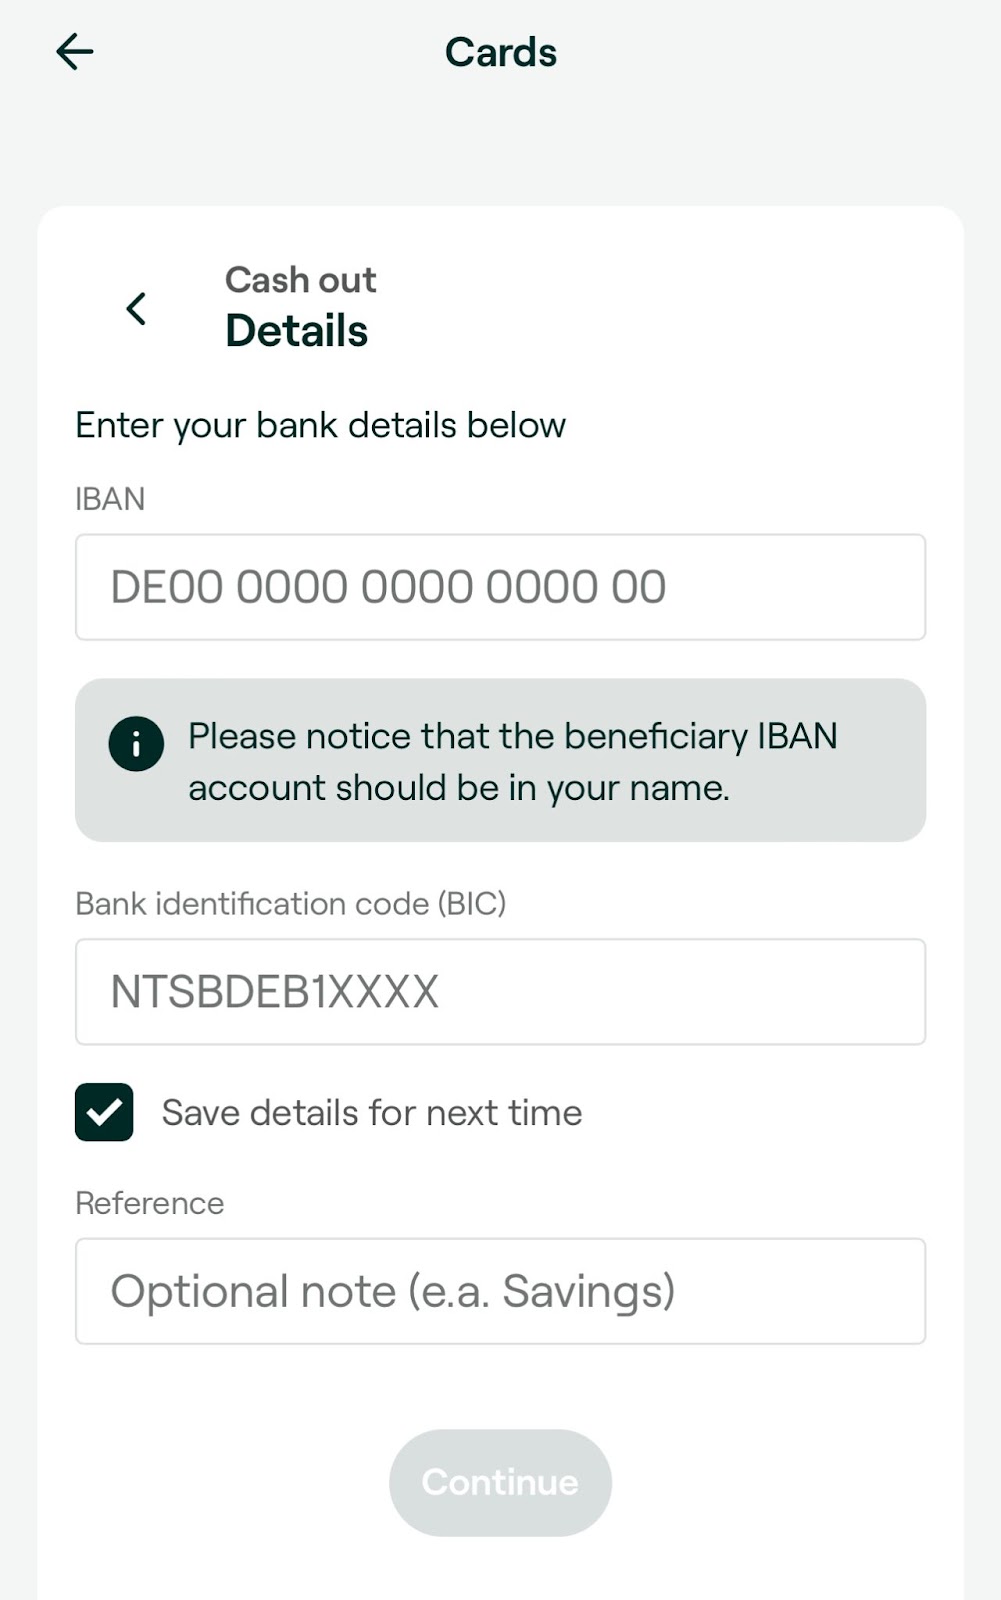Image resolution: width=1001 pixels, height=1600 pixels.
Task: Tap the 'Optional note (e.g. Savings)' placeholder
Action: tap(393, 1291)
